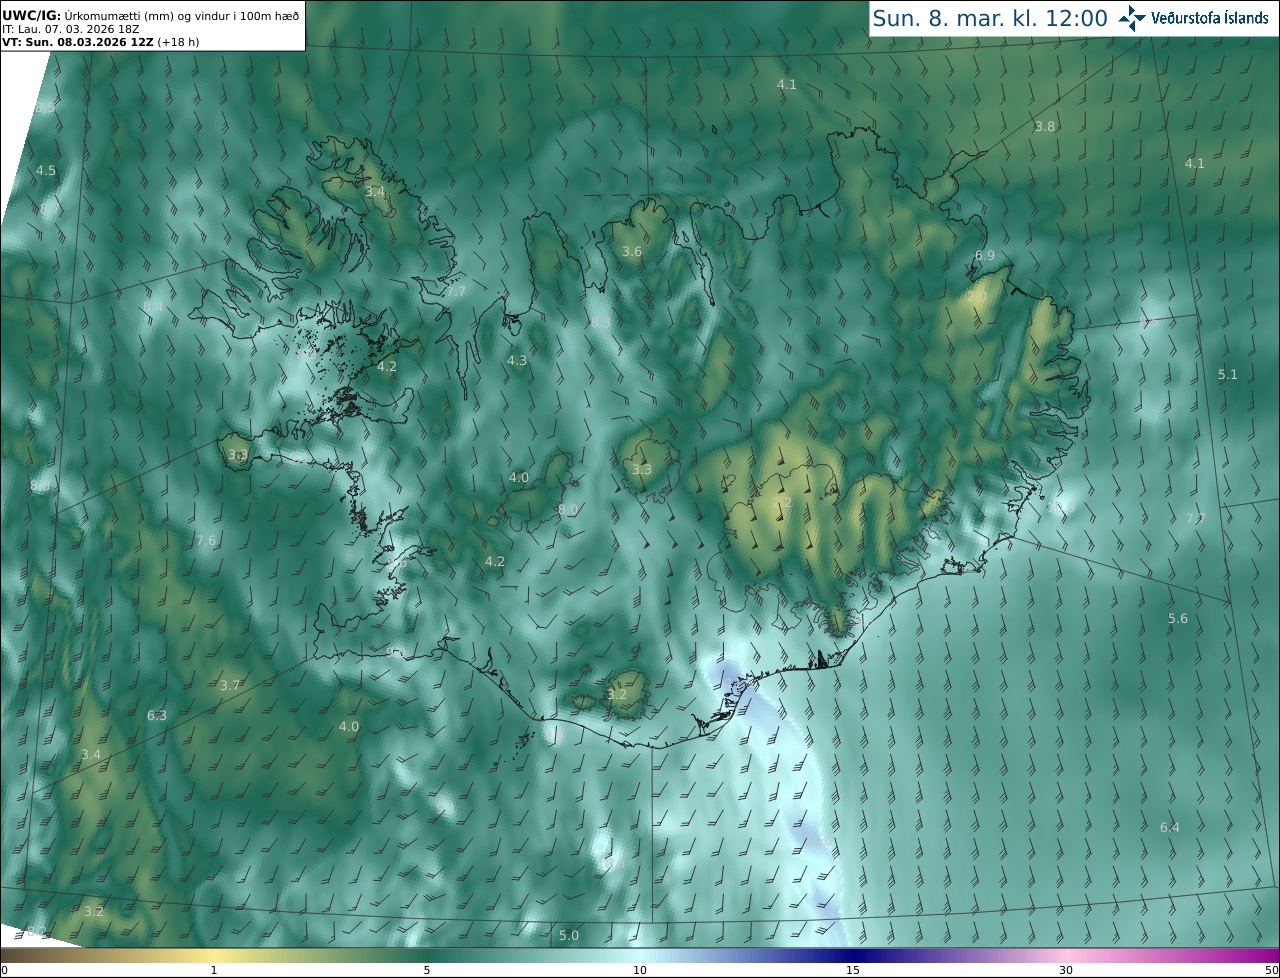Click the 'IT: Lau. 07. 03. 2026 18Z' line
This screenshot has height=978, width=1280.
click(x=71, y=29)
